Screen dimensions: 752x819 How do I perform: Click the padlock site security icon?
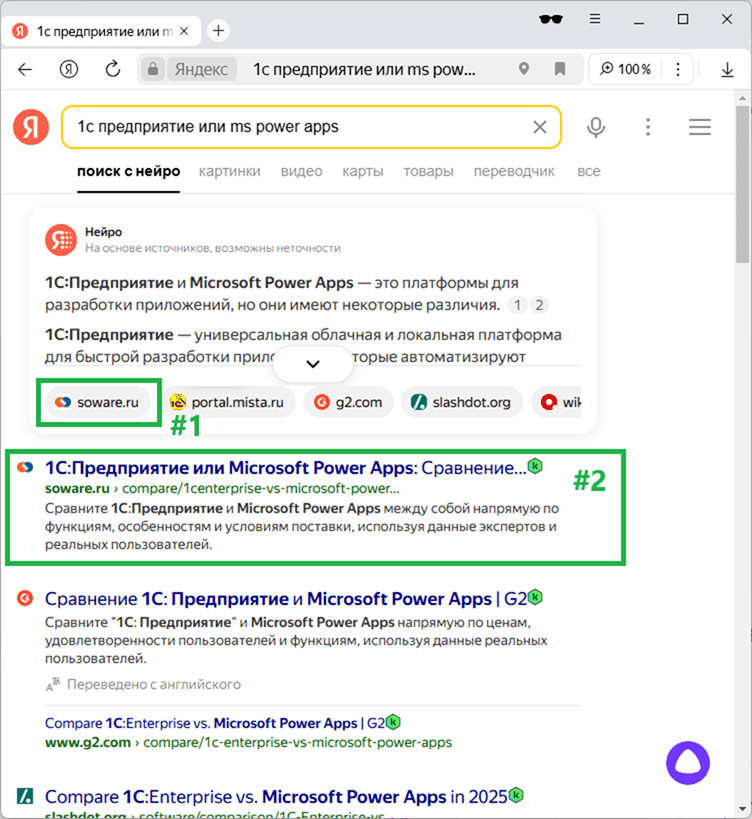(152, 69)
